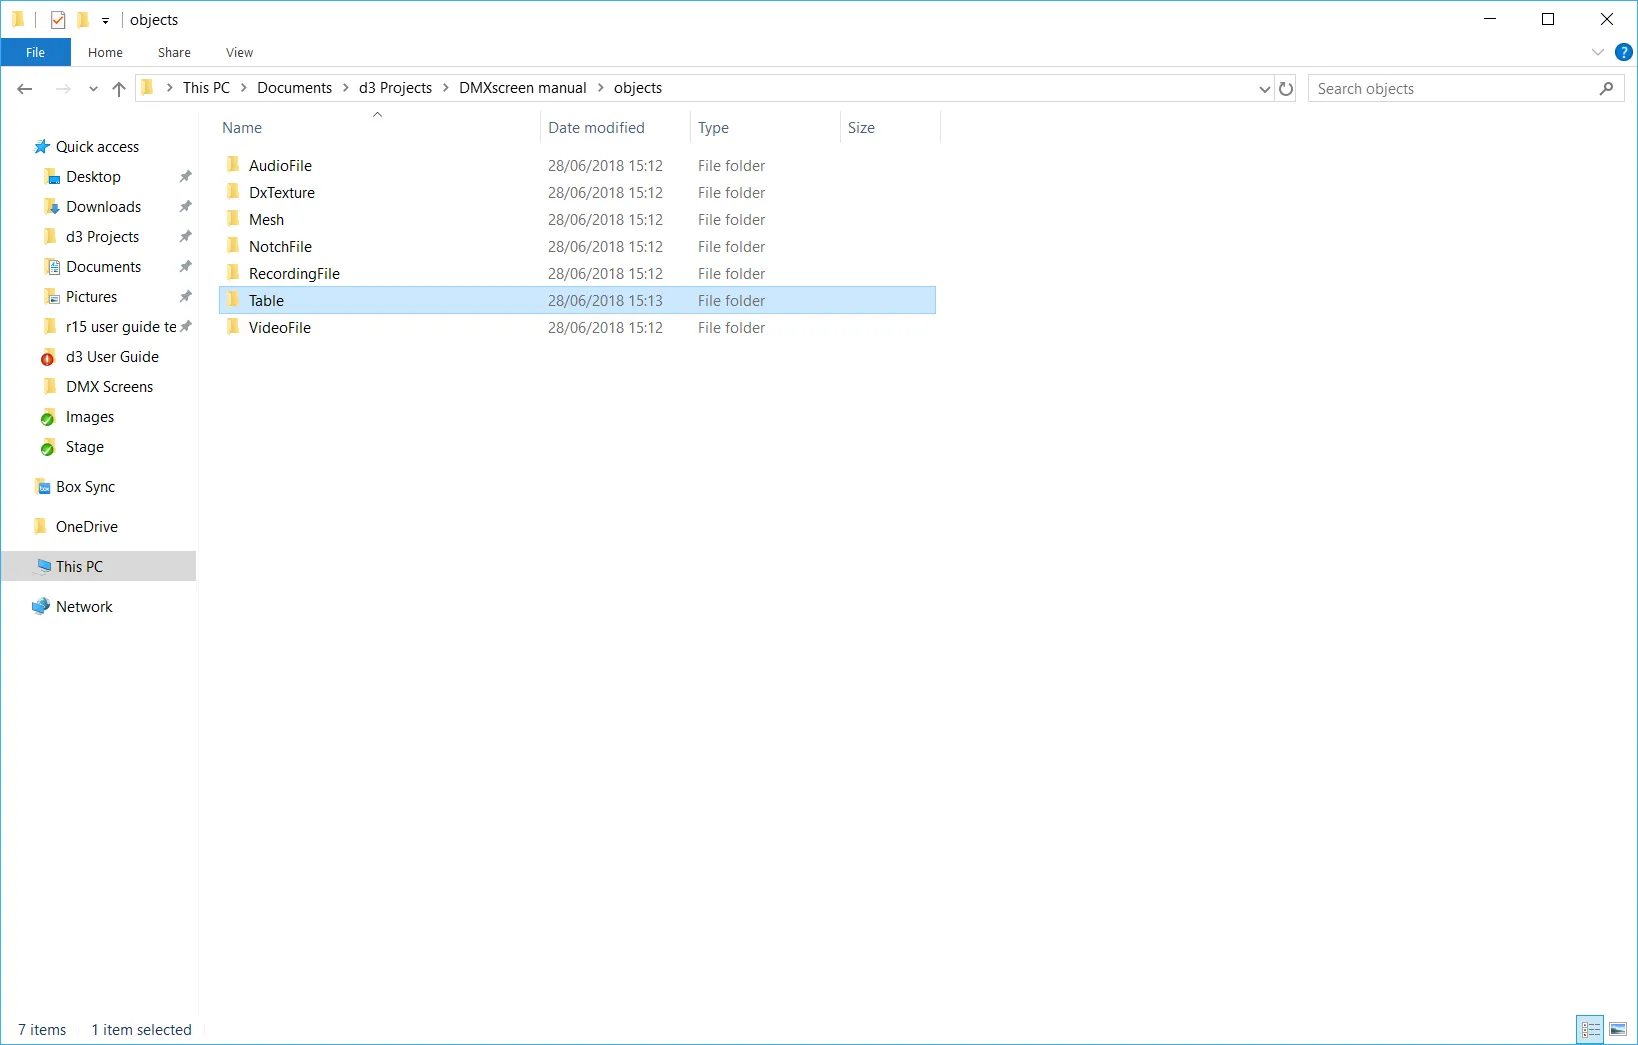1638x1045 pixels.
Task: Open the Quick Access Toolbar customize dropdown
Action: pyautogui.click(x=104, y=19)
